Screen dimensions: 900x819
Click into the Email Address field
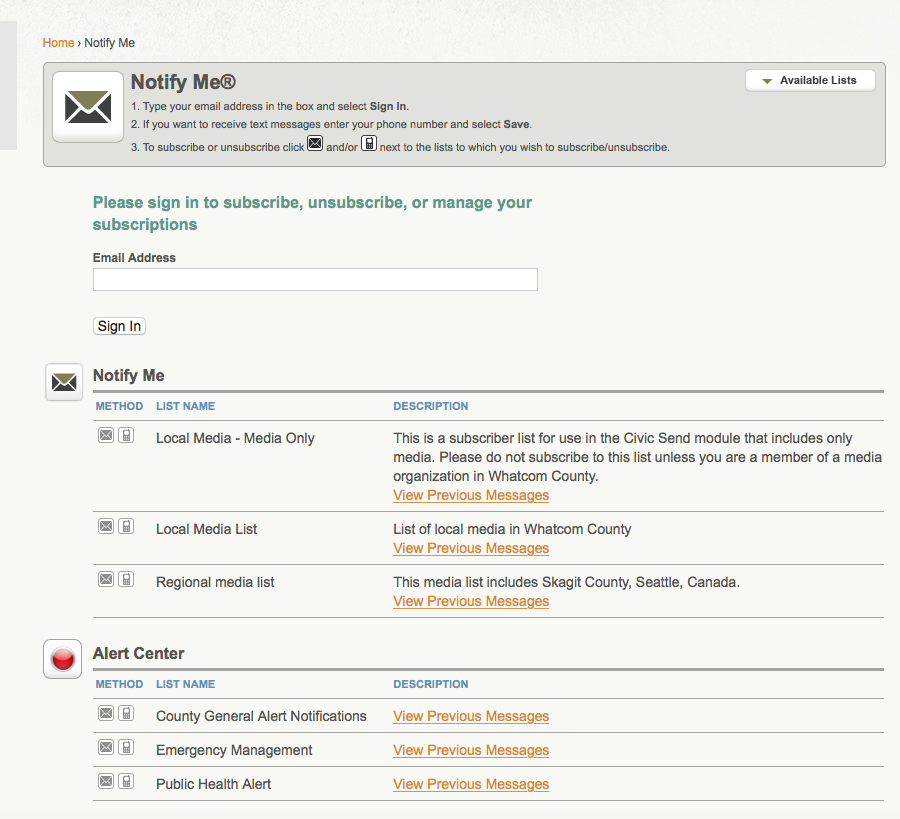click(x=315, y=280)
